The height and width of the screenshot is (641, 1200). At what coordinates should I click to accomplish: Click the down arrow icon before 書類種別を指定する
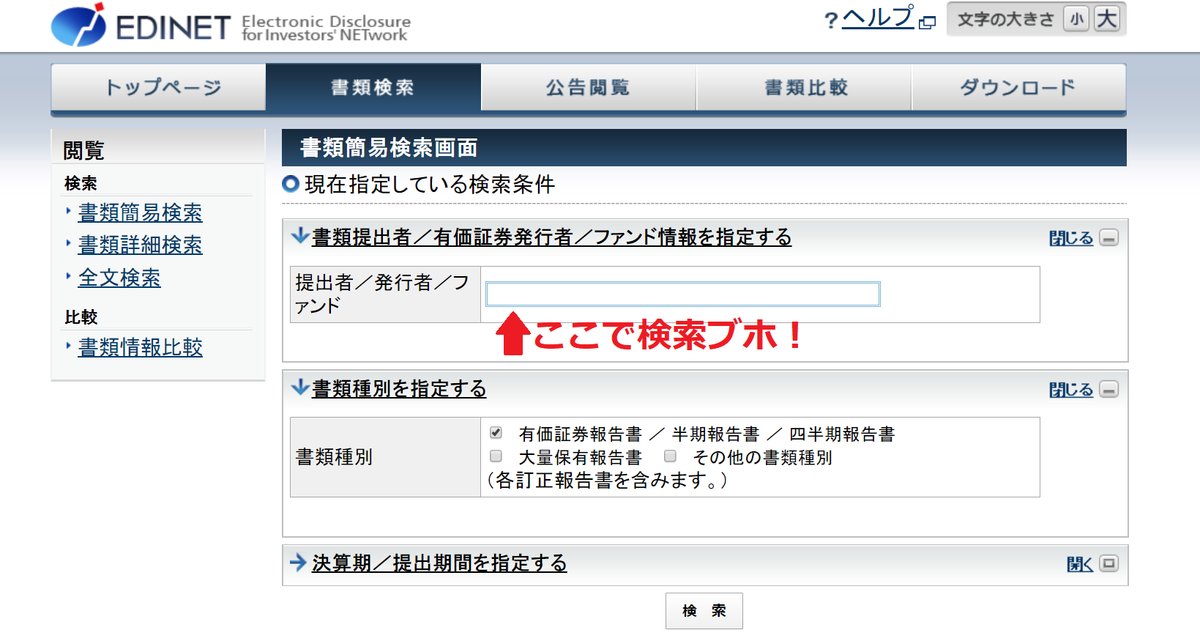(x=299, y=388)
